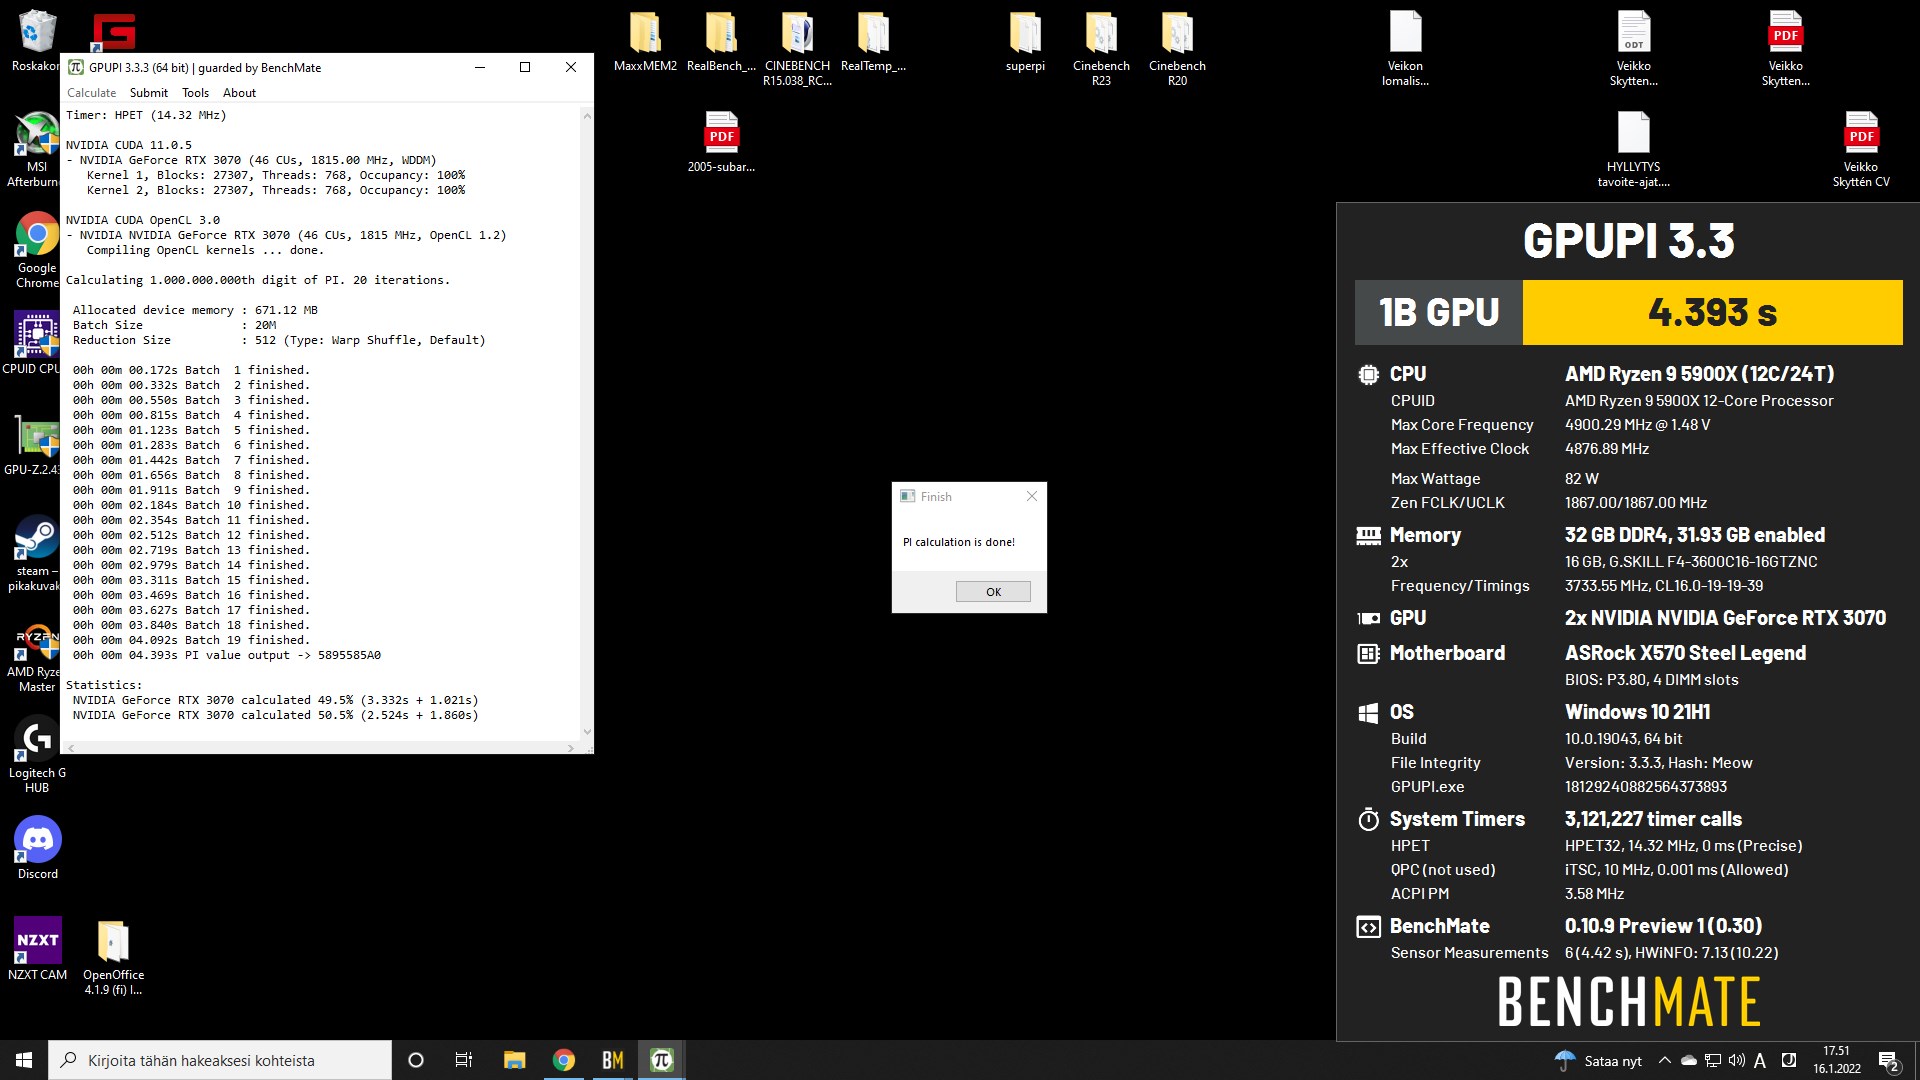The height and width of the screenshot is (1080, 1920).
Task: Open the Calculate menu in GPUPI
Action: (91, 93)
